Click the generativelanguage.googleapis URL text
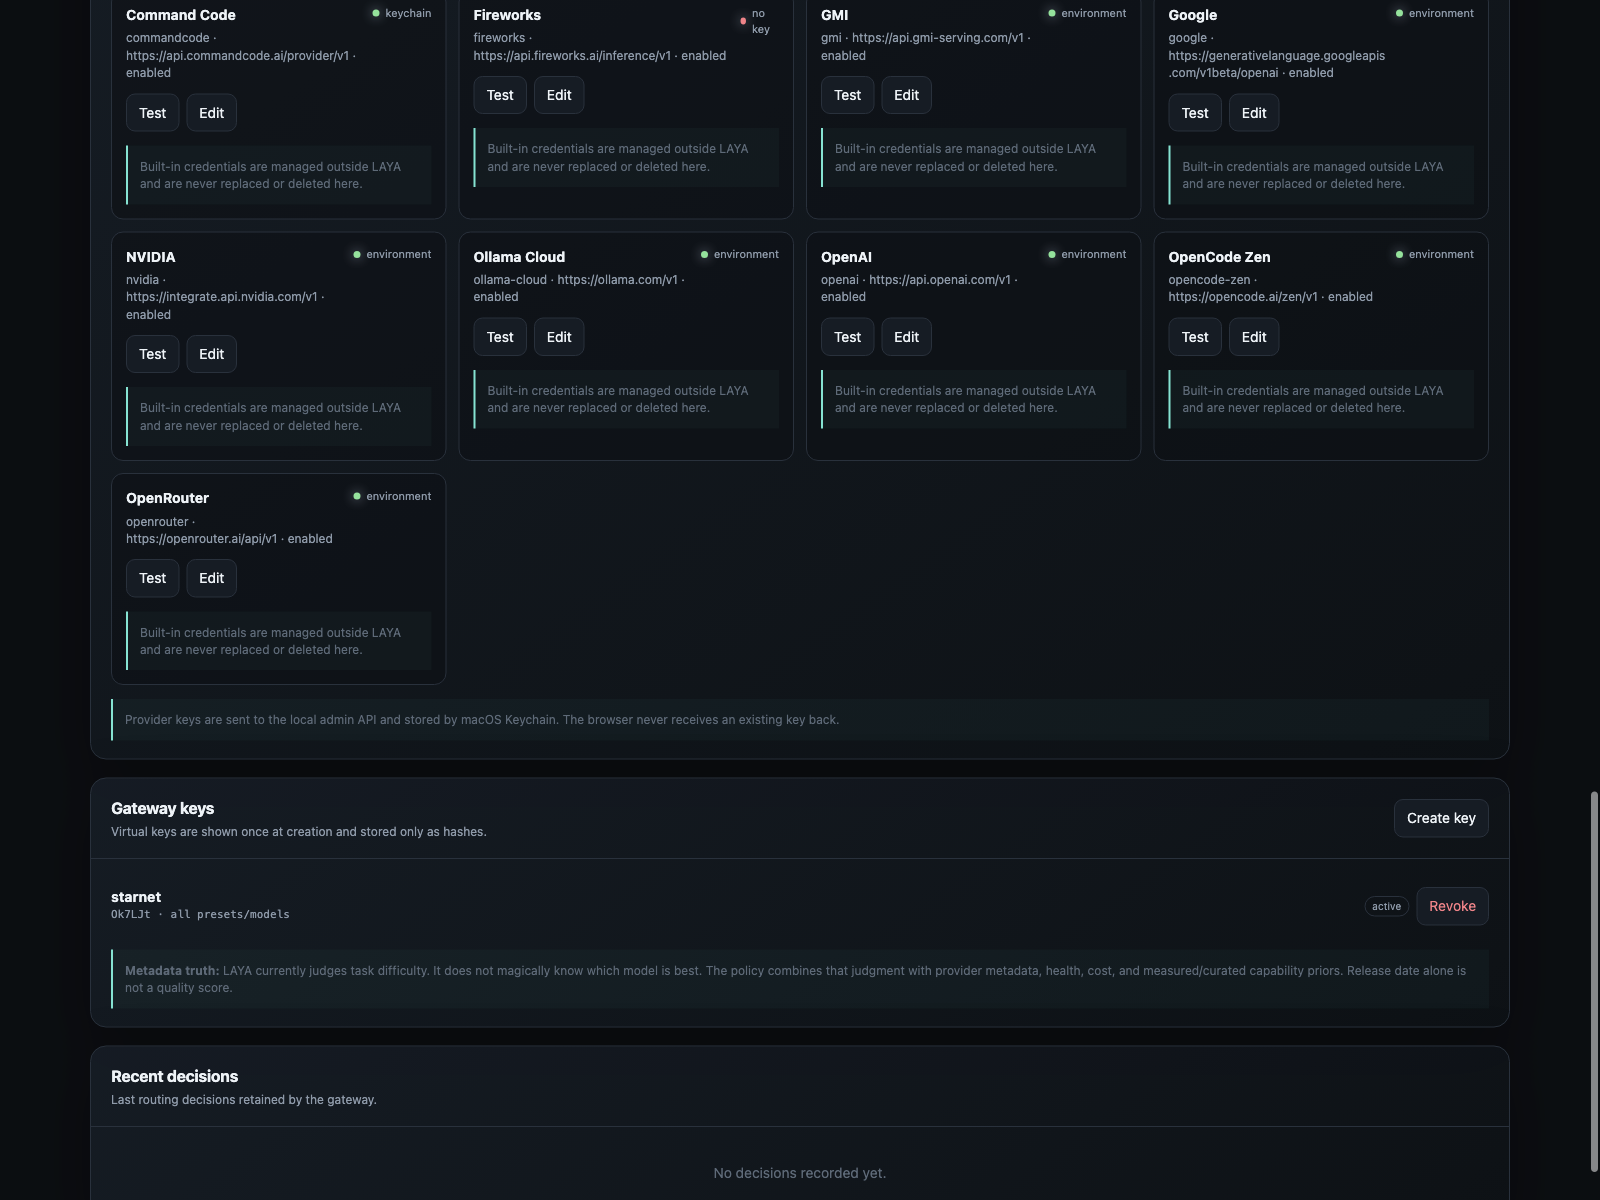 pyautogui.click(x=1277, y=64)
